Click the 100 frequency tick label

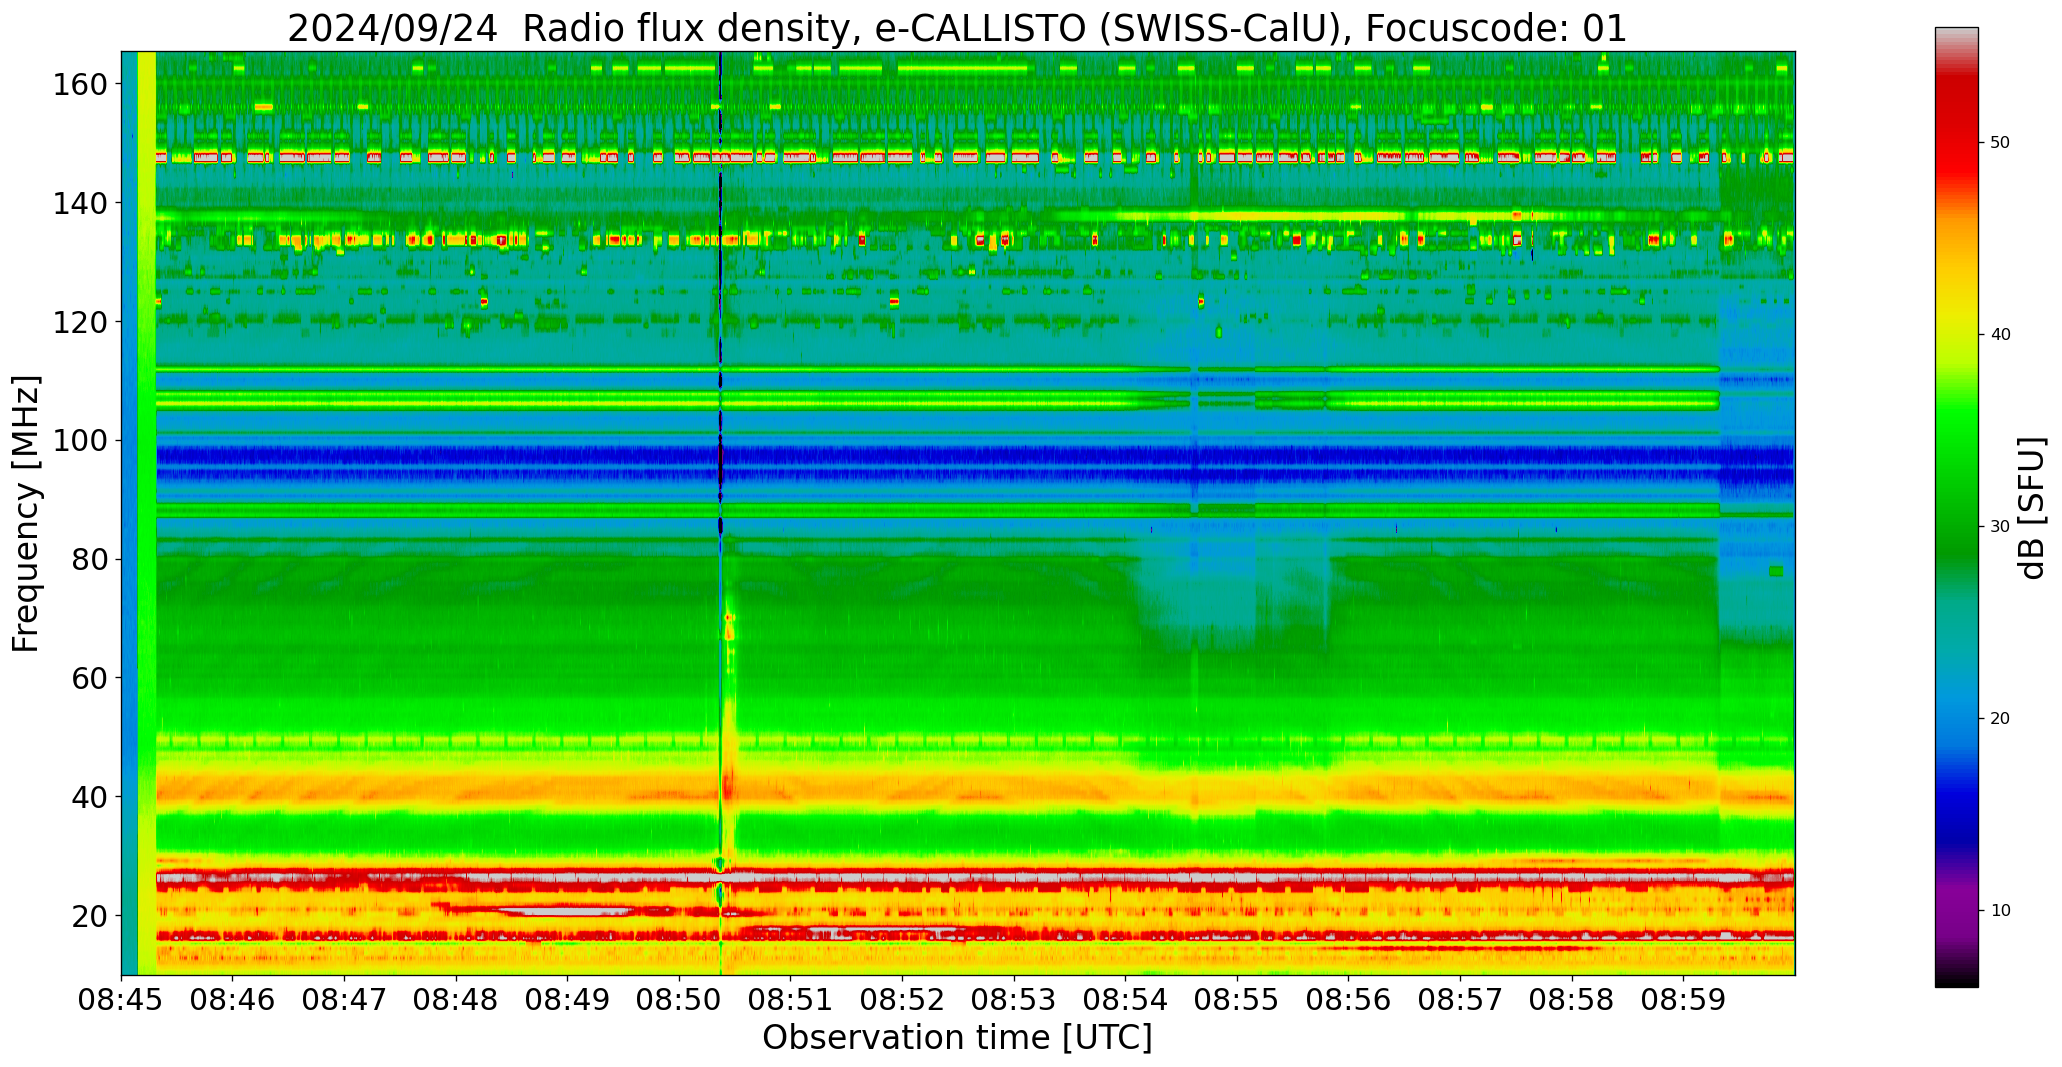tap(81, 441)
